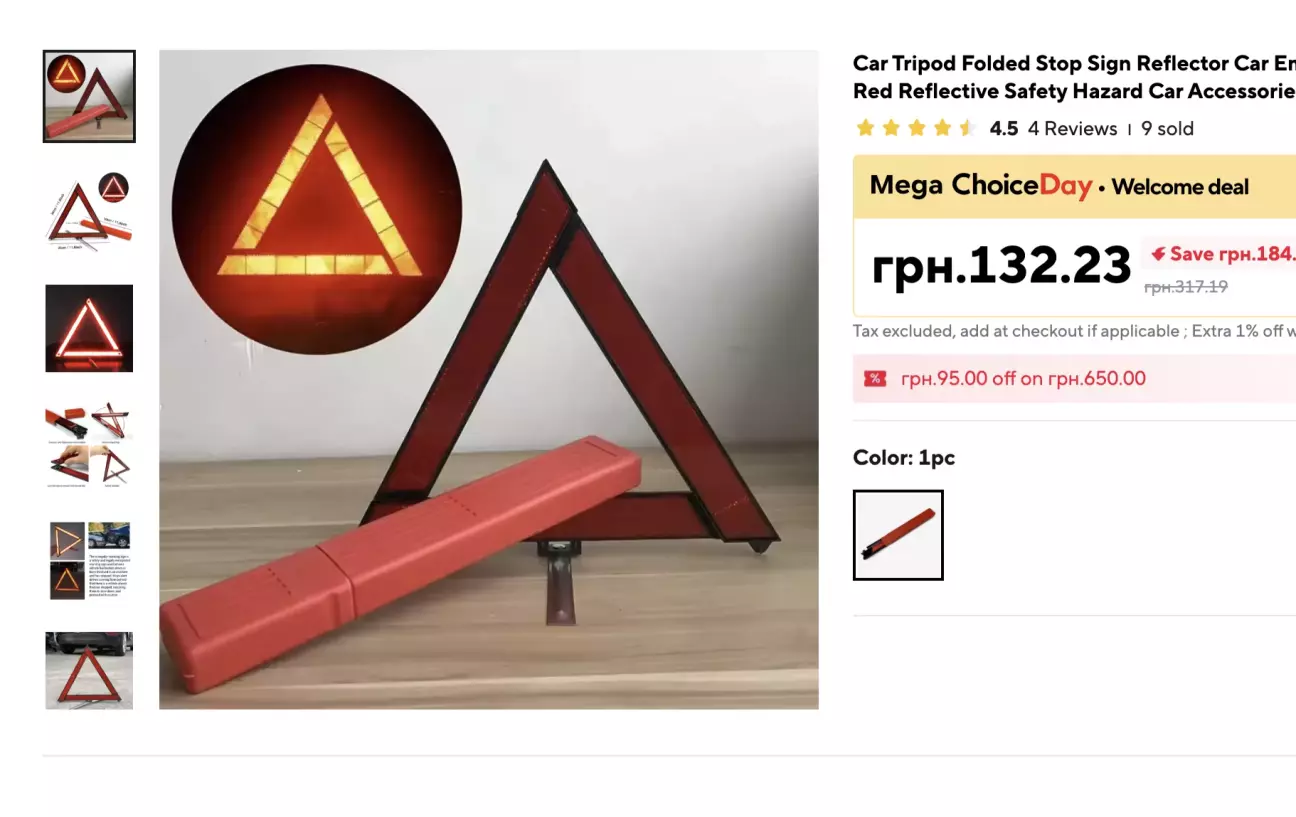Click the product title text

(1074, 77)
